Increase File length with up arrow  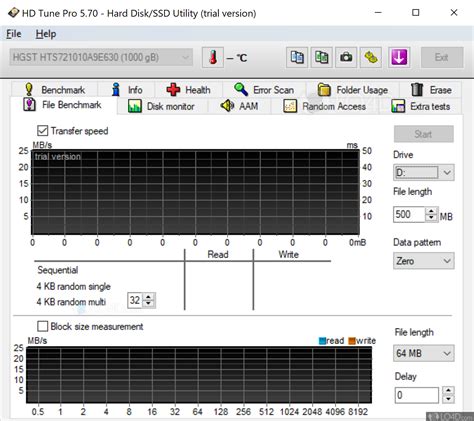(431, 211)
